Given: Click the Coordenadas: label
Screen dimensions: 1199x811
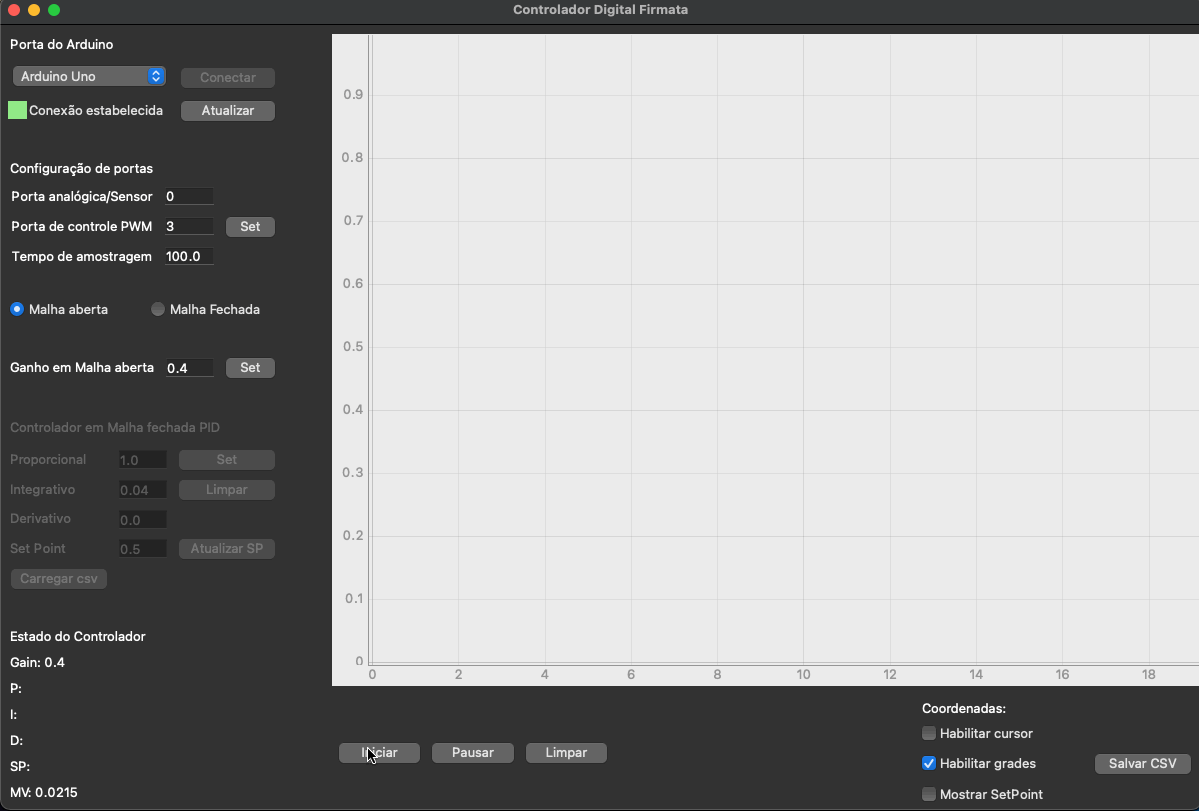Looking at the screenshot, I should click(963, 709).
